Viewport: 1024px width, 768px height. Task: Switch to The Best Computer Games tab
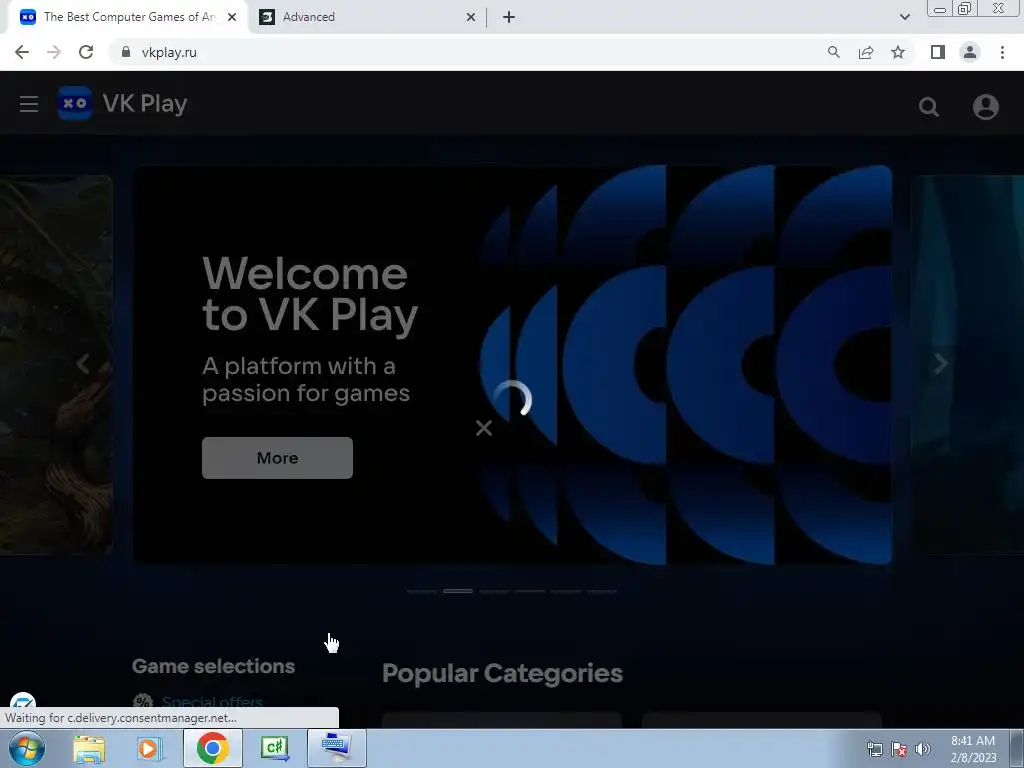coord(129,17)
